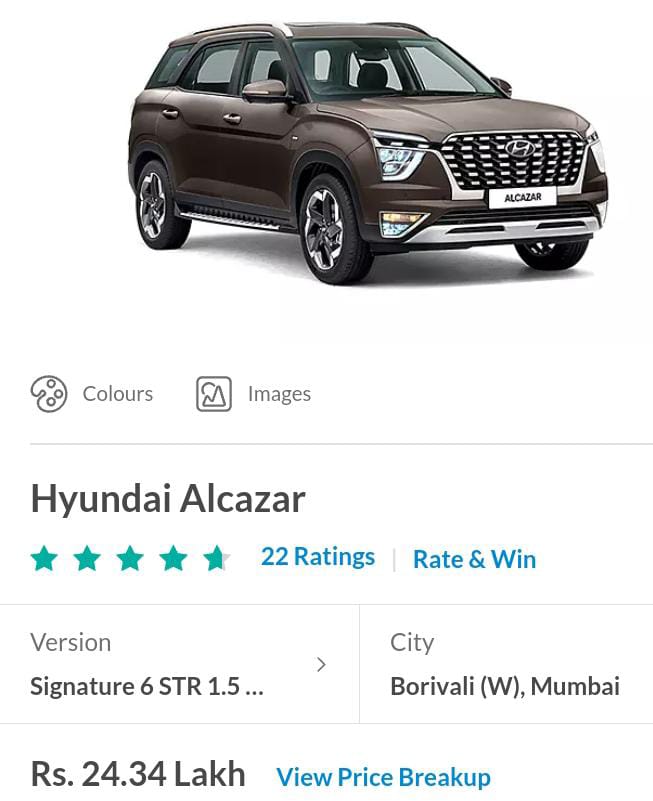Viewport: 653px width, 801px height.
Task: Click the City field label
Action: [412, 643]
